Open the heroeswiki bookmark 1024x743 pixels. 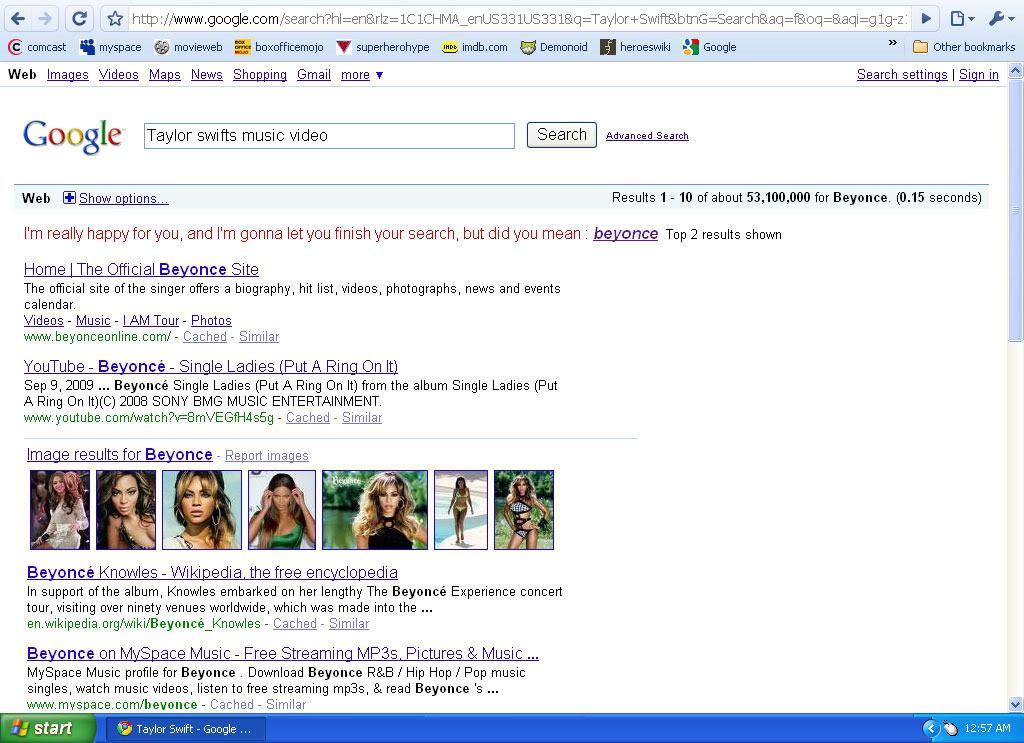635,47
